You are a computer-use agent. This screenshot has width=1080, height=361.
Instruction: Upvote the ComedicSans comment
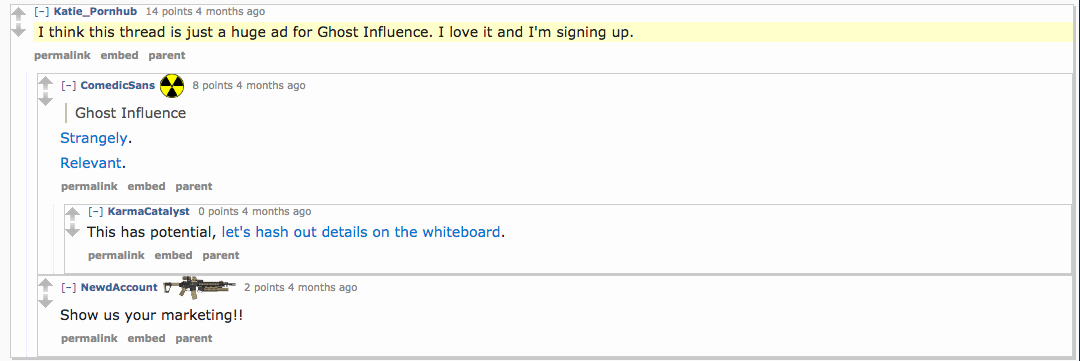[45, 84]
